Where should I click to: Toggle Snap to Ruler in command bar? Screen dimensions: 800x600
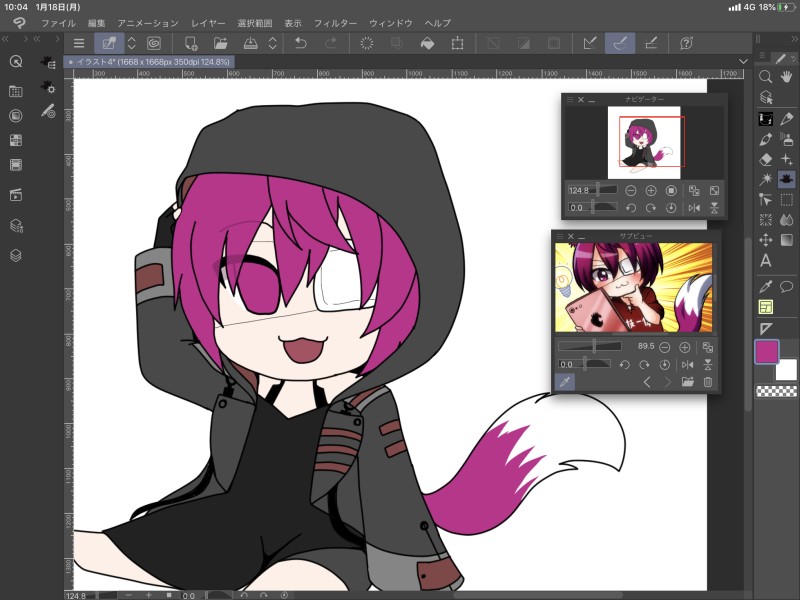coord(590,43)
